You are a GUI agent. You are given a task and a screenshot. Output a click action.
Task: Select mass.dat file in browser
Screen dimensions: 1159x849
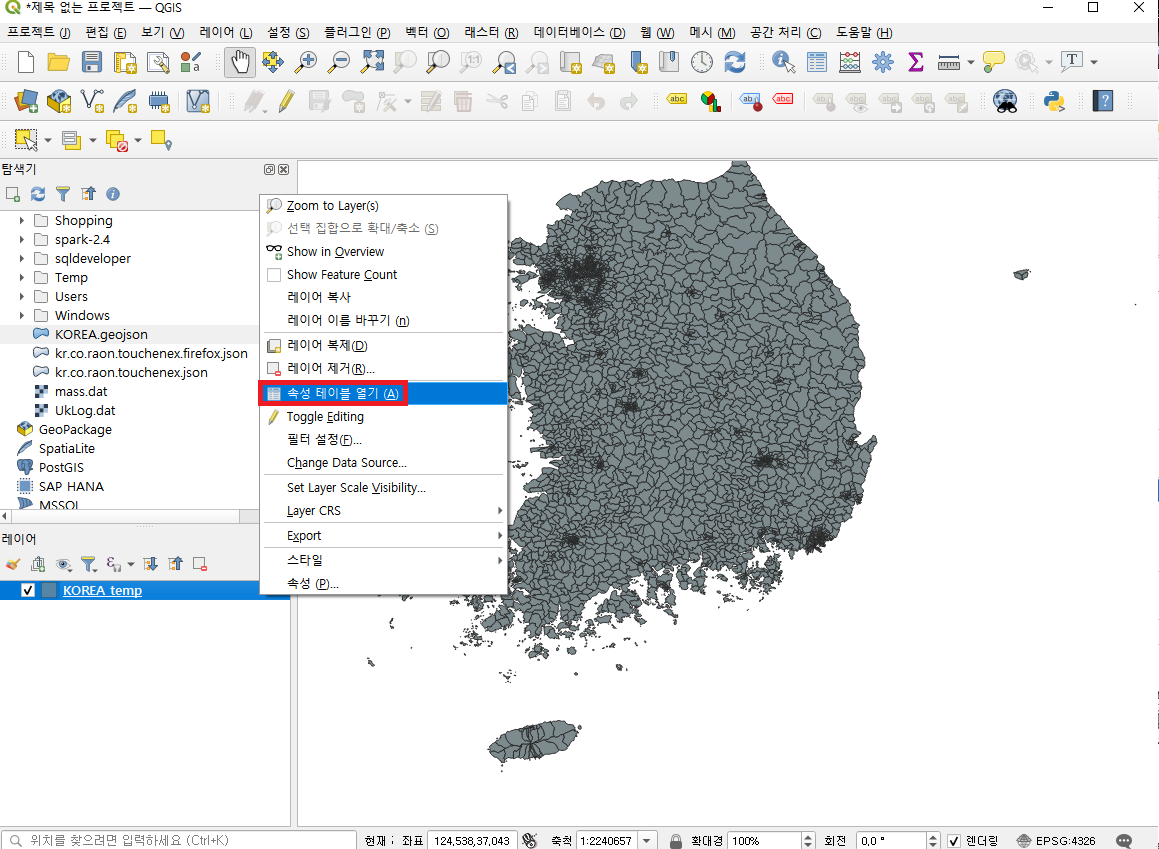coord(81,392)
